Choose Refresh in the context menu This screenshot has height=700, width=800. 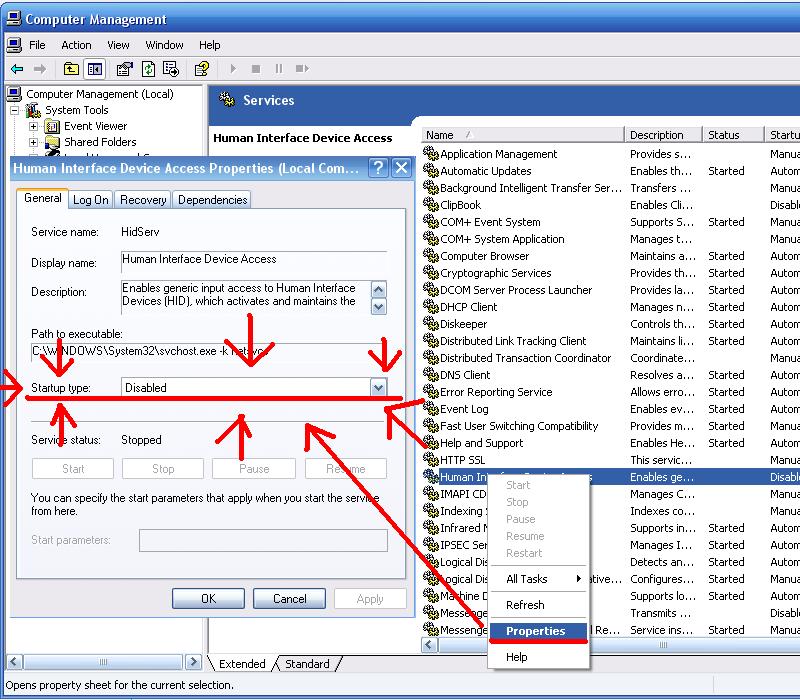point(537,605)
